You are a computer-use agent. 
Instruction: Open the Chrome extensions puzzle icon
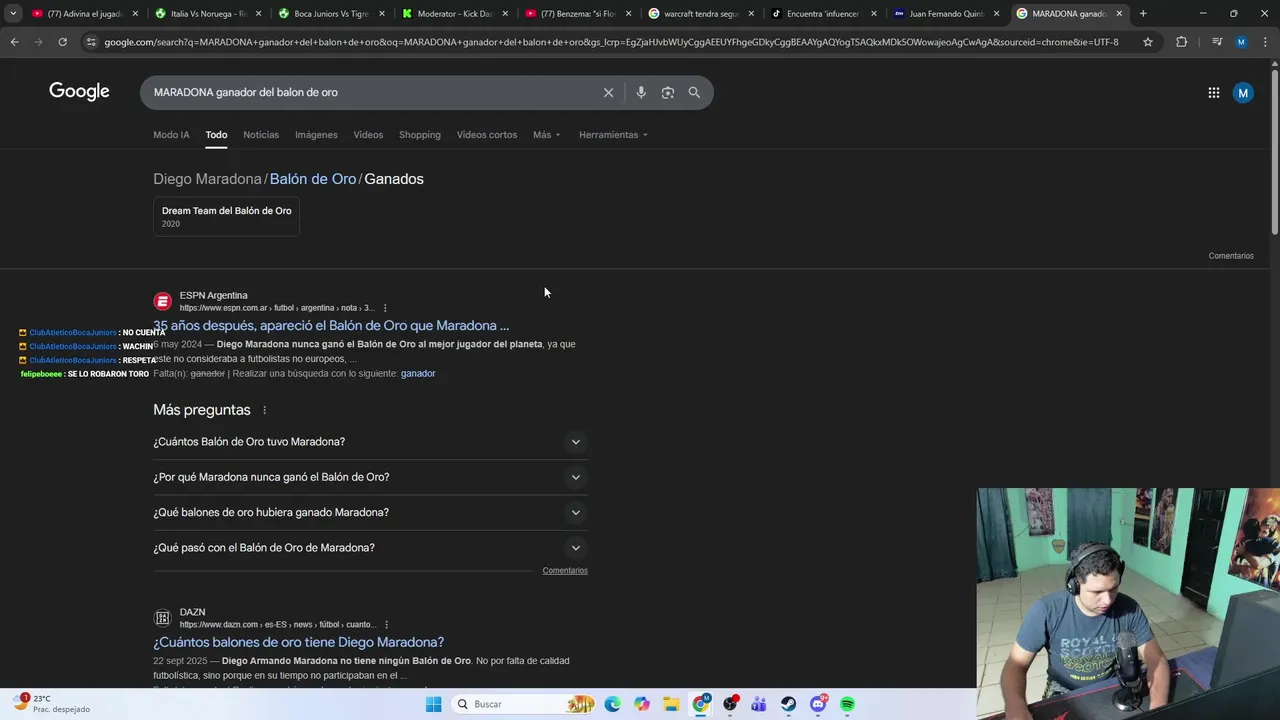click(1181, 42)
